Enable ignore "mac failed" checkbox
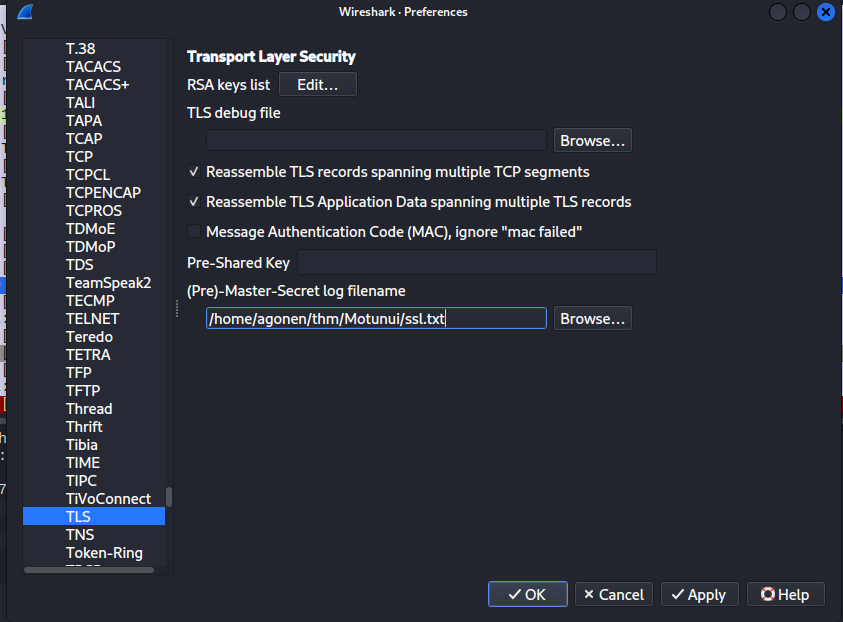The height and width of the screenshot is (622, 843). (x=195, y=232)
